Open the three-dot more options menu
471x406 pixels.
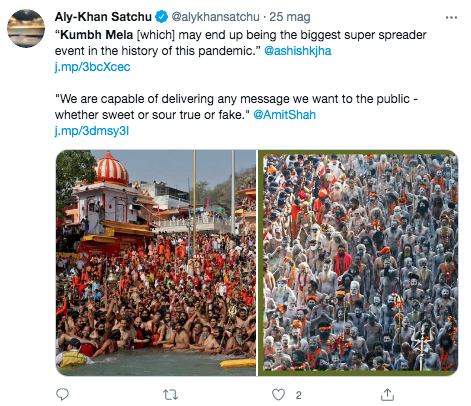tap(451, 17)
